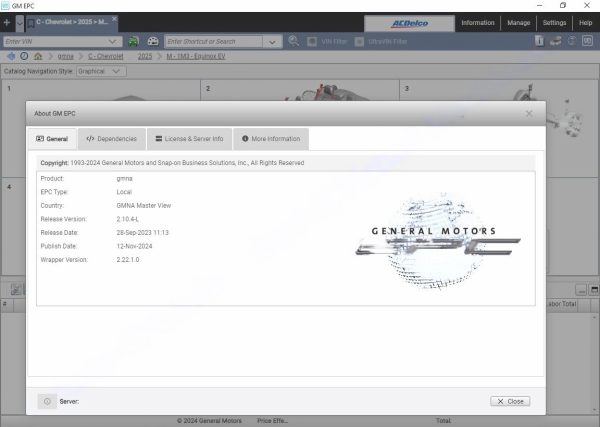600x427 pixels.
Task: Close About GM EPC dialog with X icon
Action: pyautogui.click(x=529, y=113)
